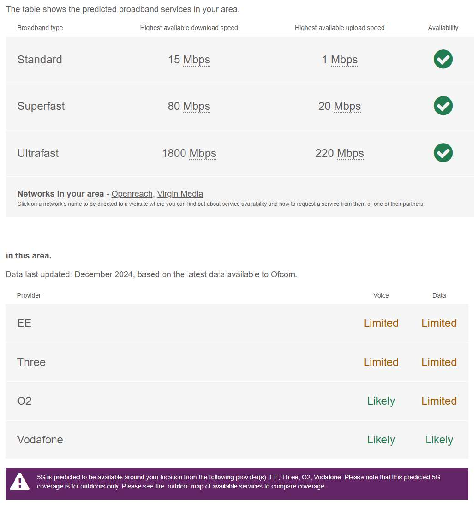Viewport: 474px width, 506px height.
Task: Click Mbps abbreviation next to 220 upload speed
Action: (x=350, y=153)
